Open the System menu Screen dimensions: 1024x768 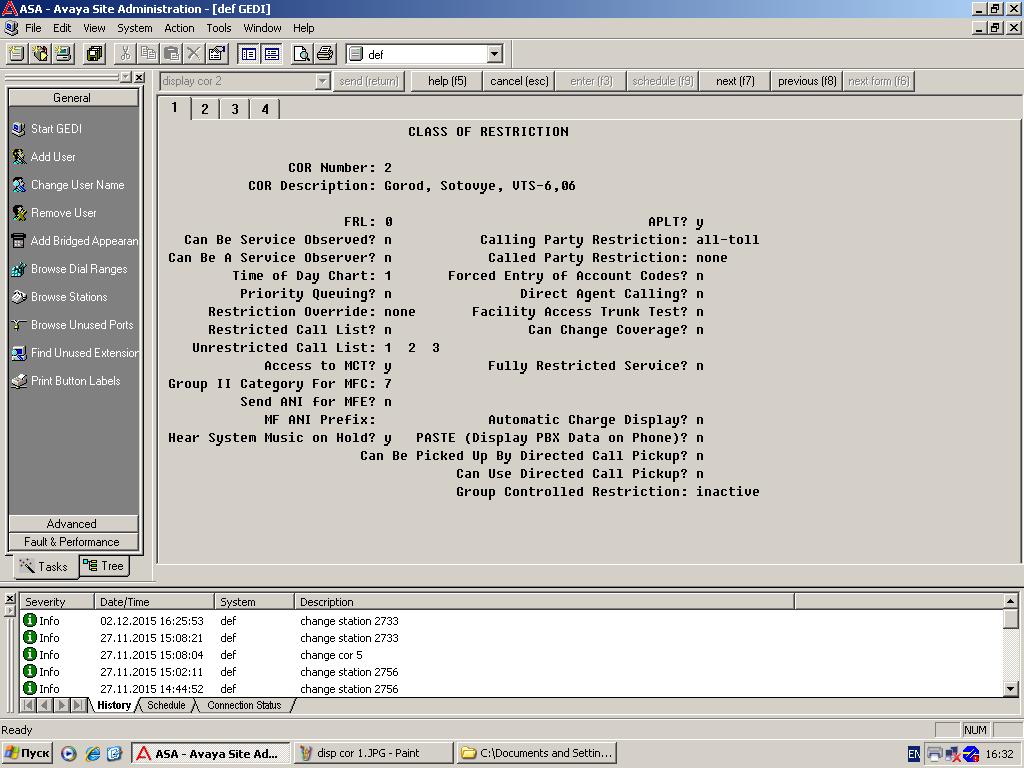(135, 28)
